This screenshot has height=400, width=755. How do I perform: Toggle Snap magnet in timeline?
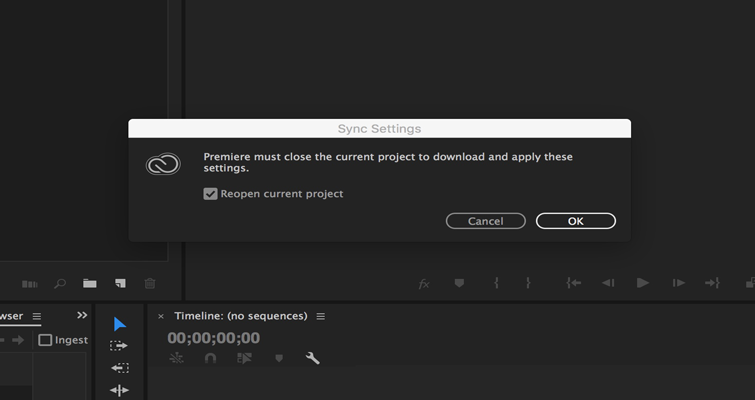tap(210, 358)
